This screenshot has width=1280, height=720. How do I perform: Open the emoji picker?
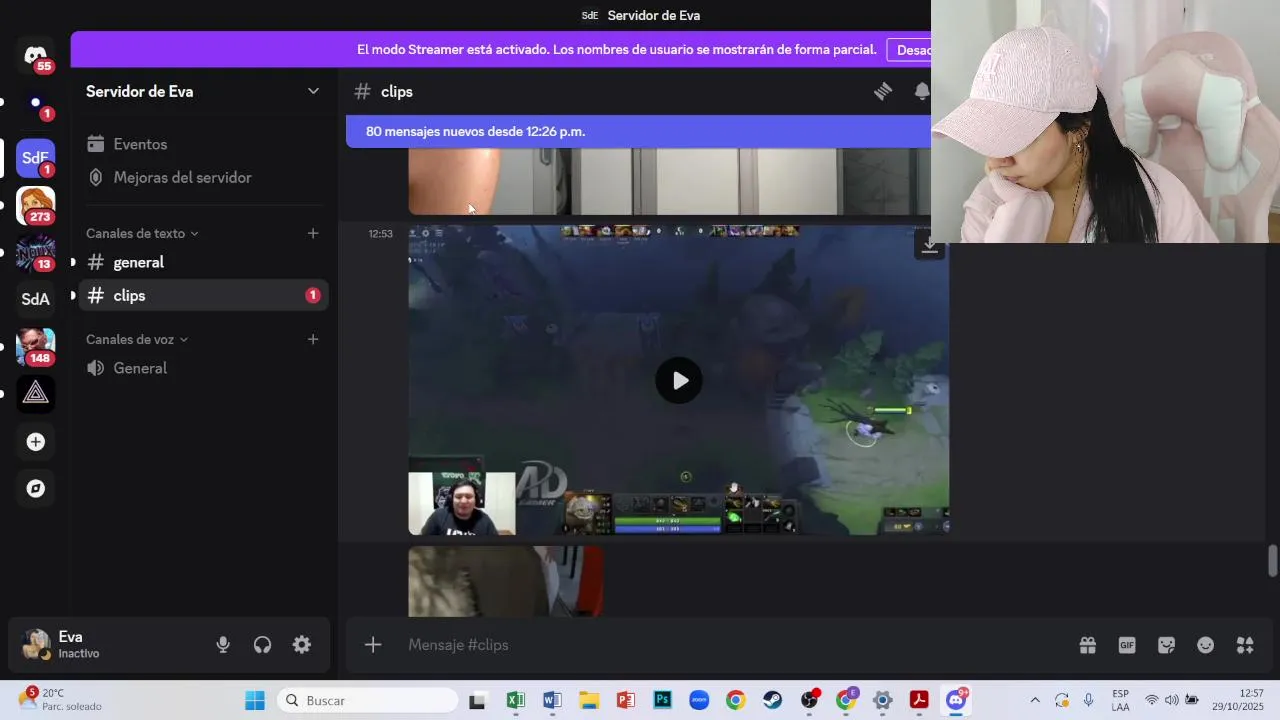coord(1206,645)
